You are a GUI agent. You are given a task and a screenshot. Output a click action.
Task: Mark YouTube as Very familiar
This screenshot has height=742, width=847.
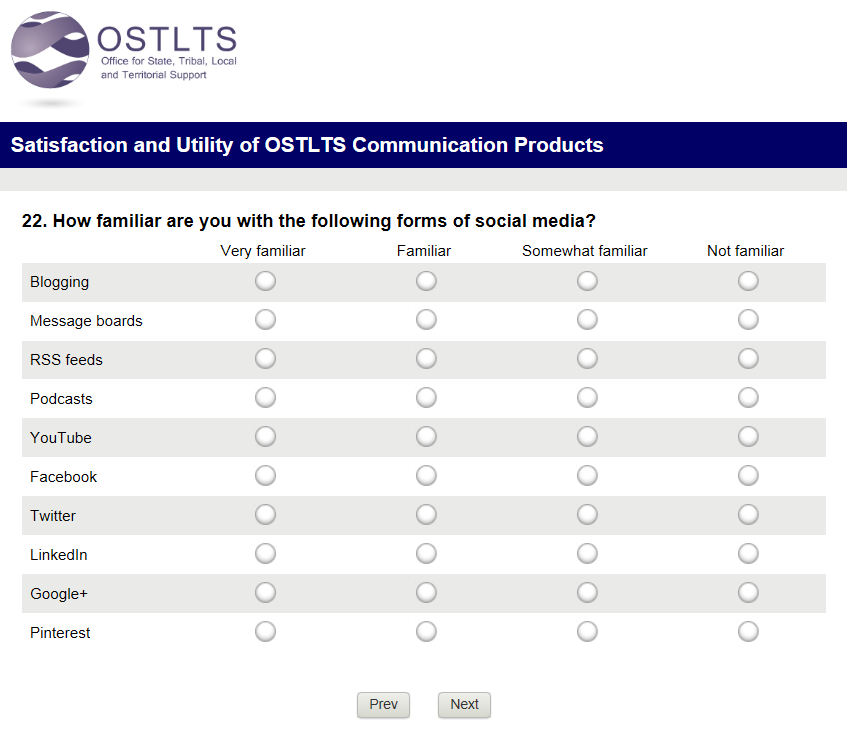(265, 438)
